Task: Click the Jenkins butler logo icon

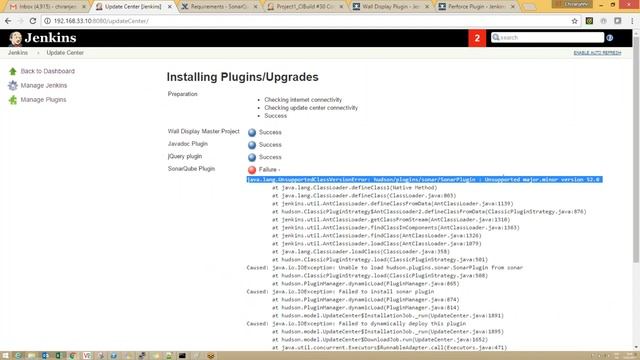Action: [x=16, y=38]
